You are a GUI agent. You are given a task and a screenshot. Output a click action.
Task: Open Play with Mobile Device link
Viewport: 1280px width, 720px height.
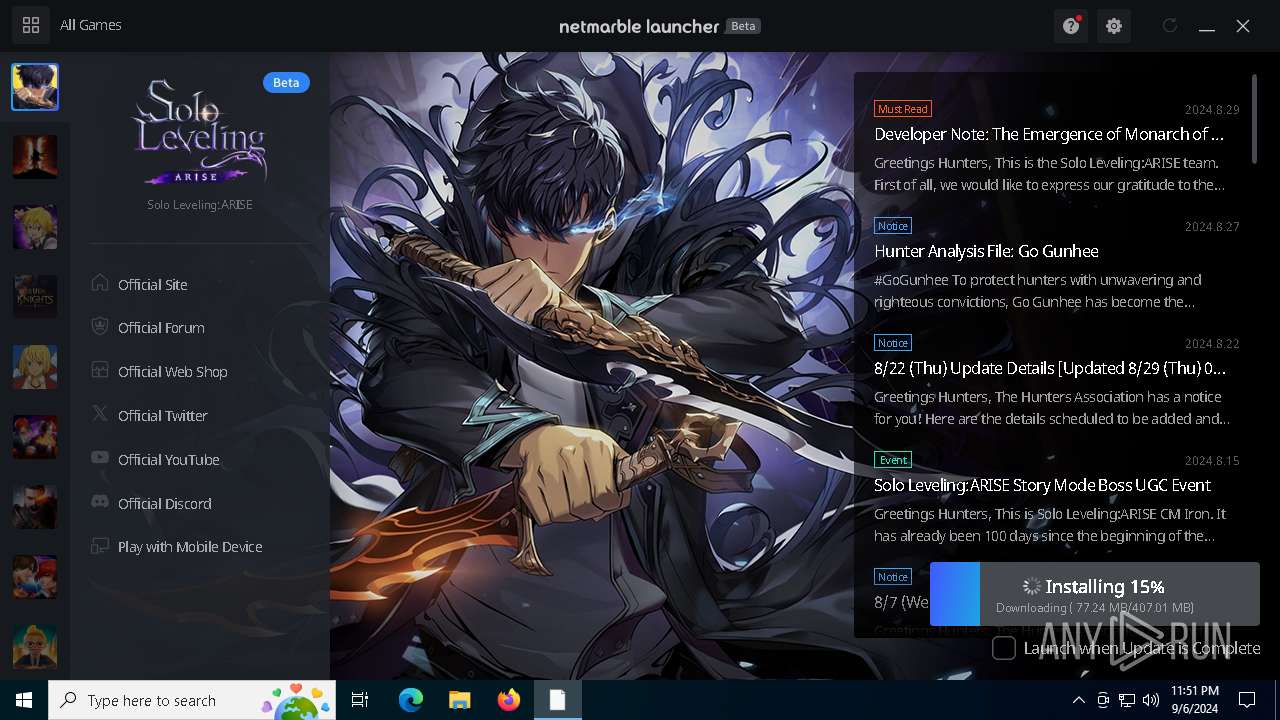click(x=190, y=547)
